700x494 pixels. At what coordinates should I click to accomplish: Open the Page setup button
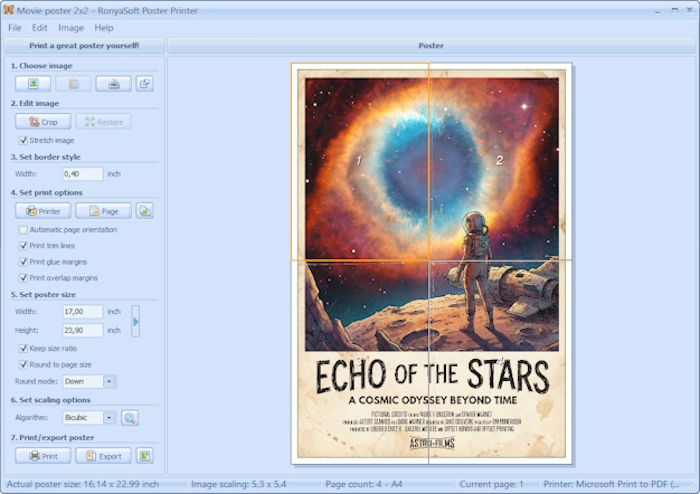pos(104,211)
